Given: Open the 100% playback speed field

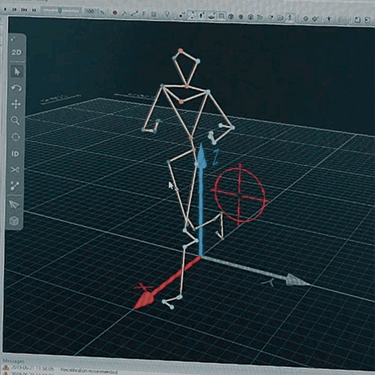Looking at the screenshot, I should 91,11.
